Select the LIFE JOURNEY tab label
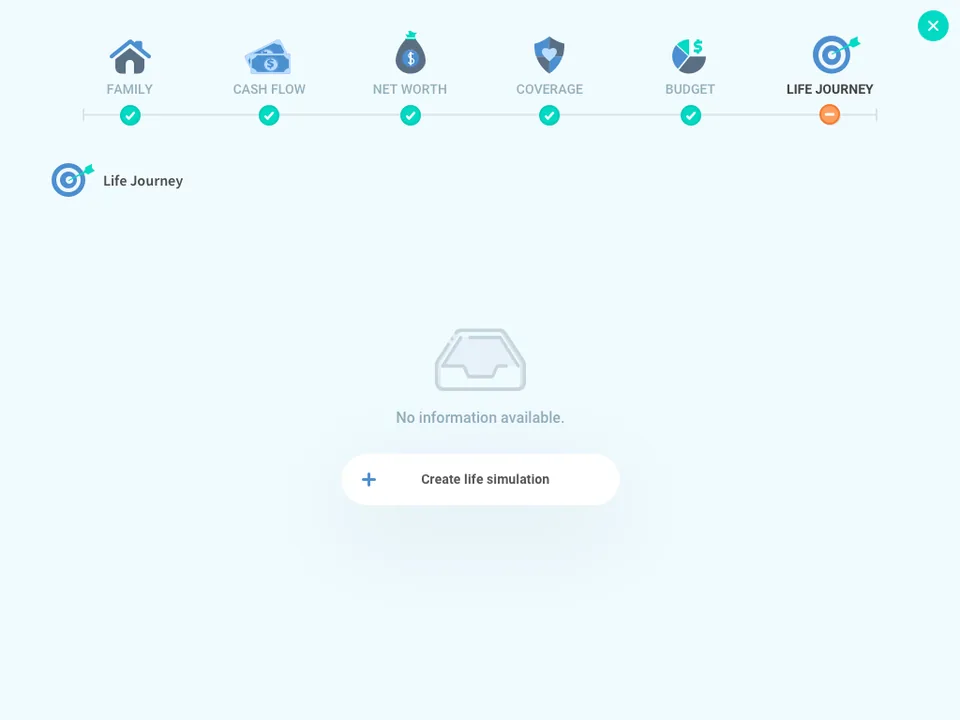The image size is (960, 720). pyautogui.click(x=830, y=89)
